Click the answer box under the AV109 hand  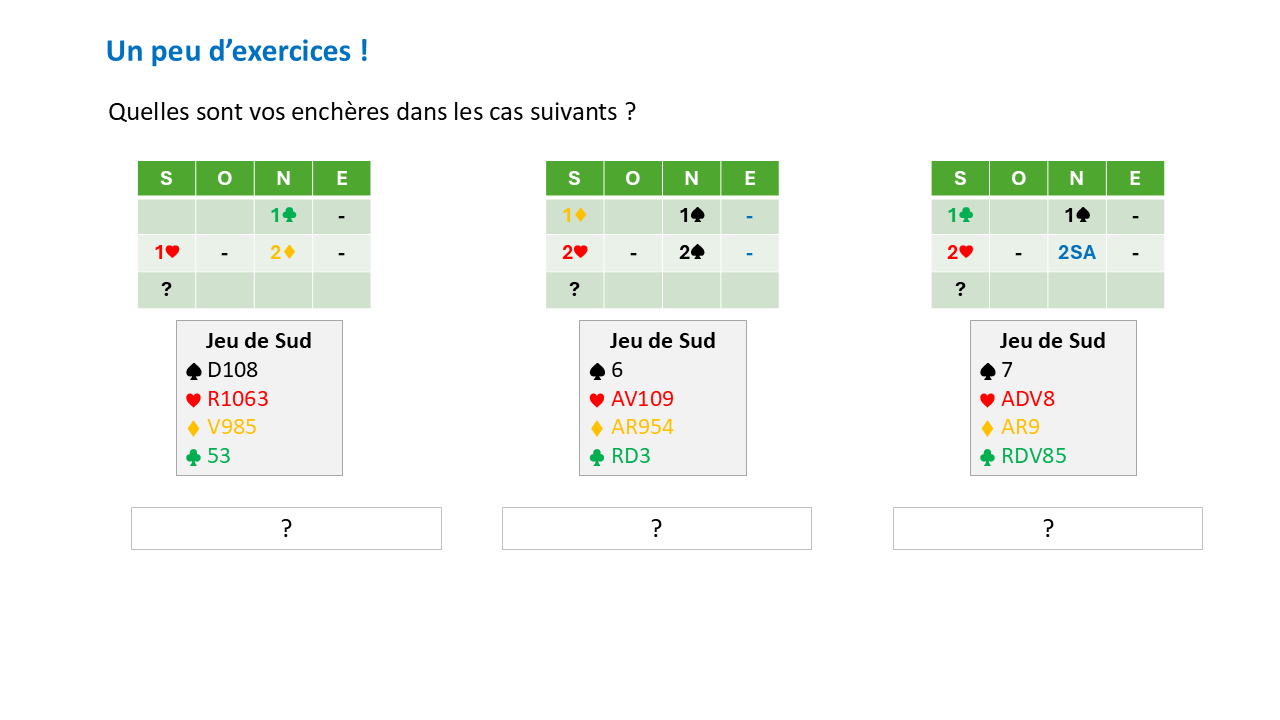coord(656,528)
